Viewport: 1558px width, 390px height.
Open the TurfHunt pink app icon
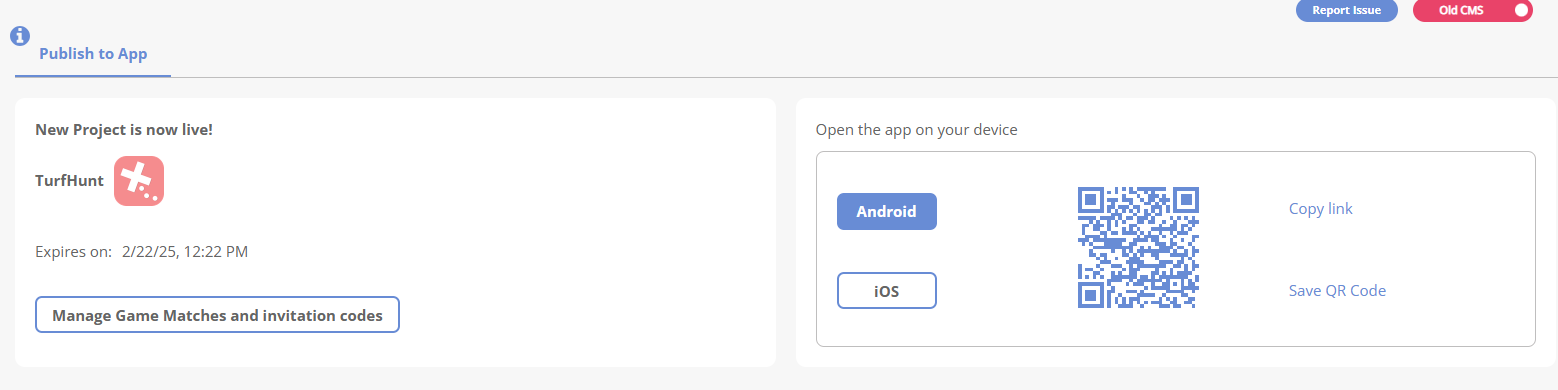[x=139, y=181]
